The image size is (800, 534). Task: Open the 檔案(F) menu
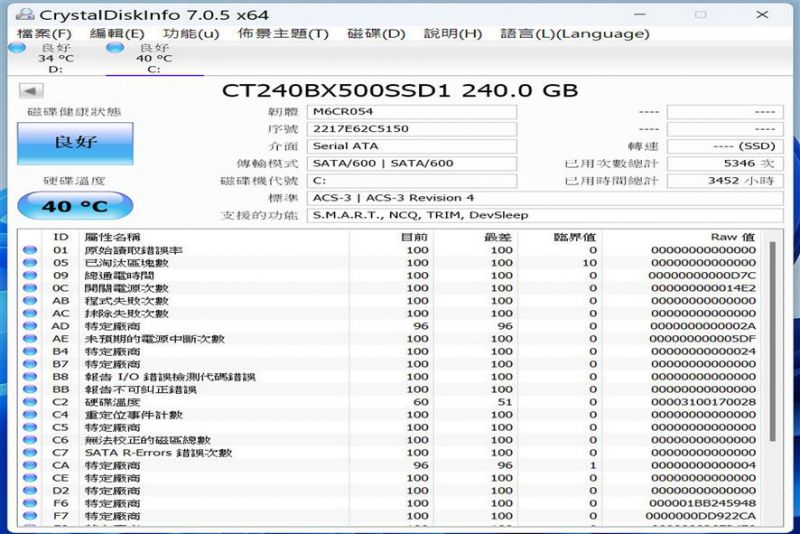pyautogui.click(x=44, y=34)
